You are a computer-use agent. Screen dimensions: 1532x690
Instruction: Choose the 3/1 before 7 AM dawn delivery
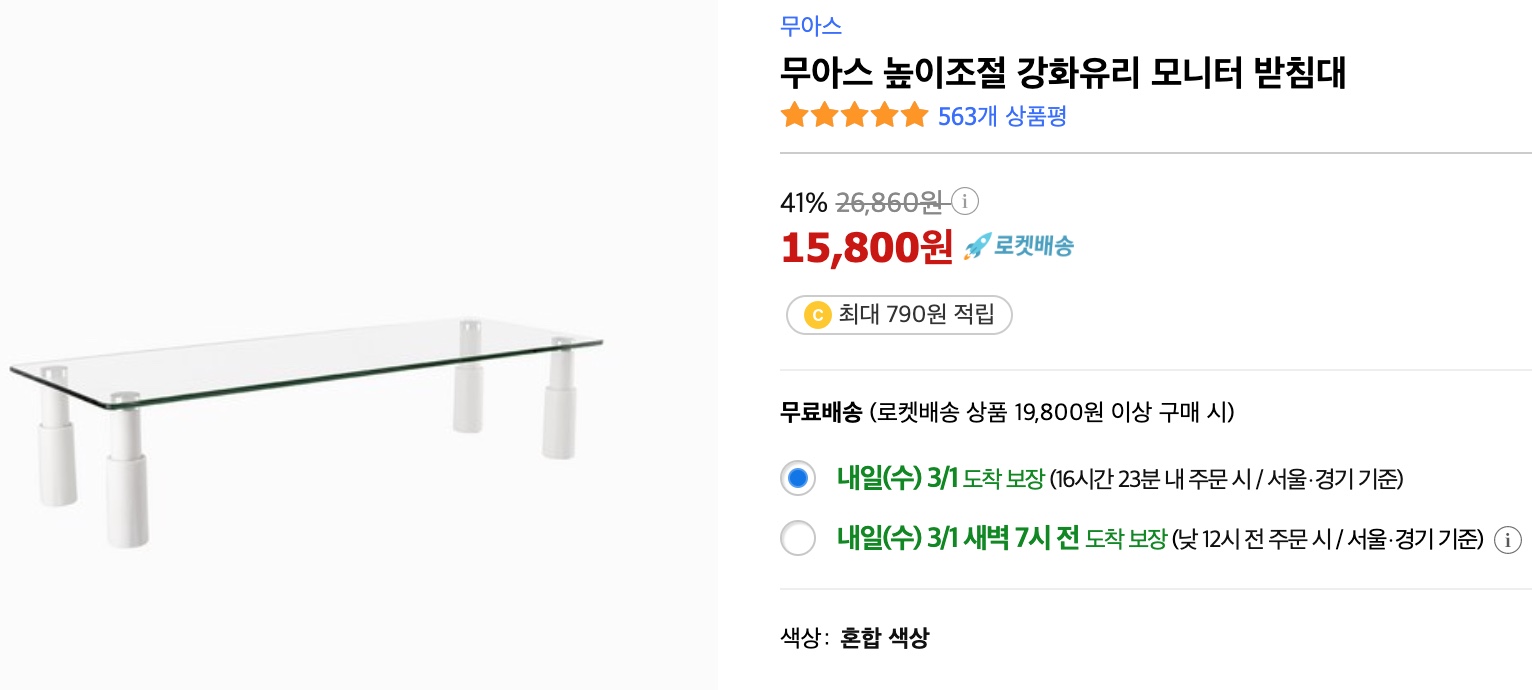(798, 539)
